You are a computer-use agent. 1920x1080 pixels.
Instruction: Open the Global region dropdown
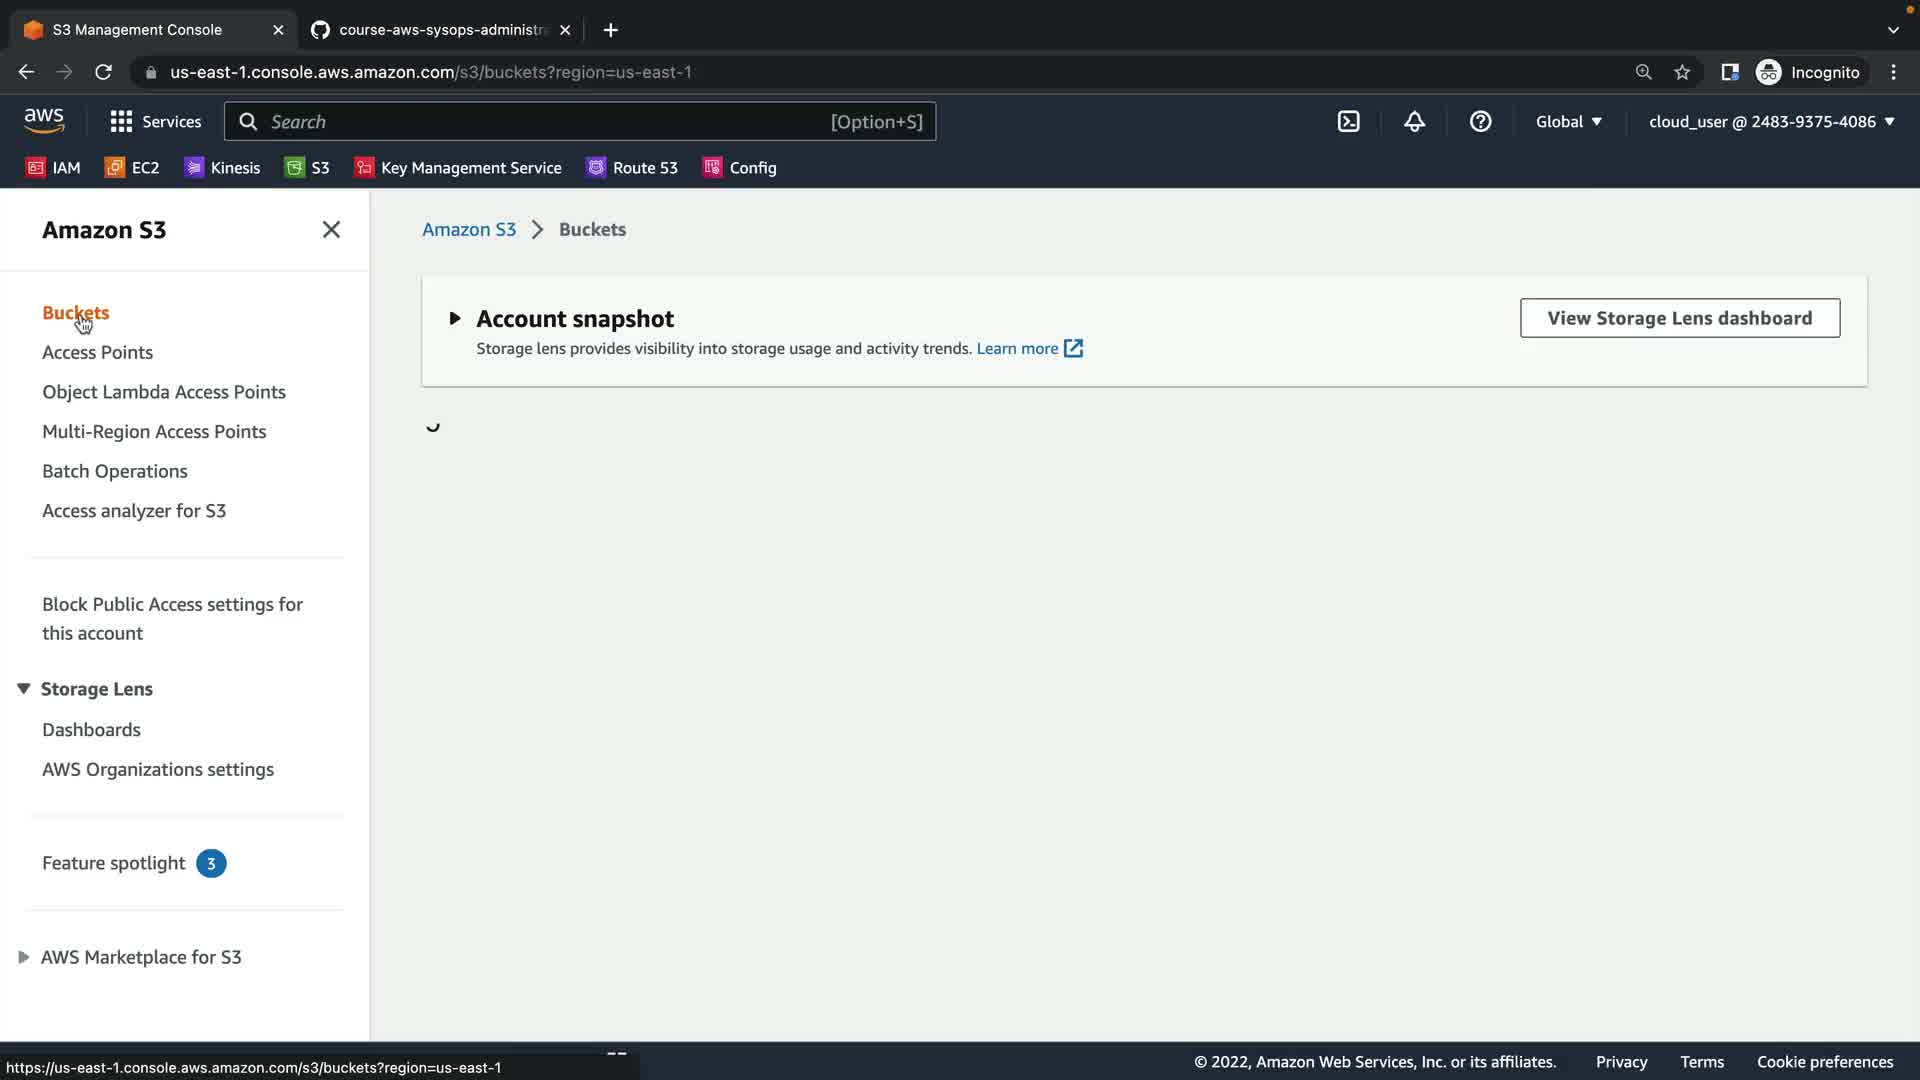tap(1568, 122)
